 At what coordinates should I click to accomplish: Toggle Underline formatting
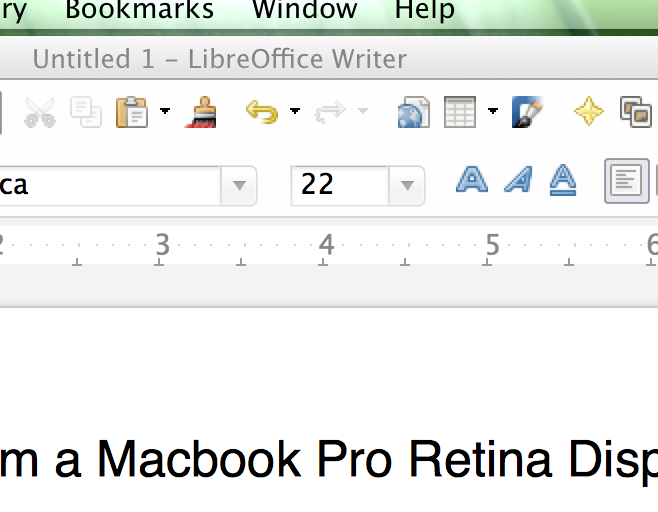coord(563,180)
